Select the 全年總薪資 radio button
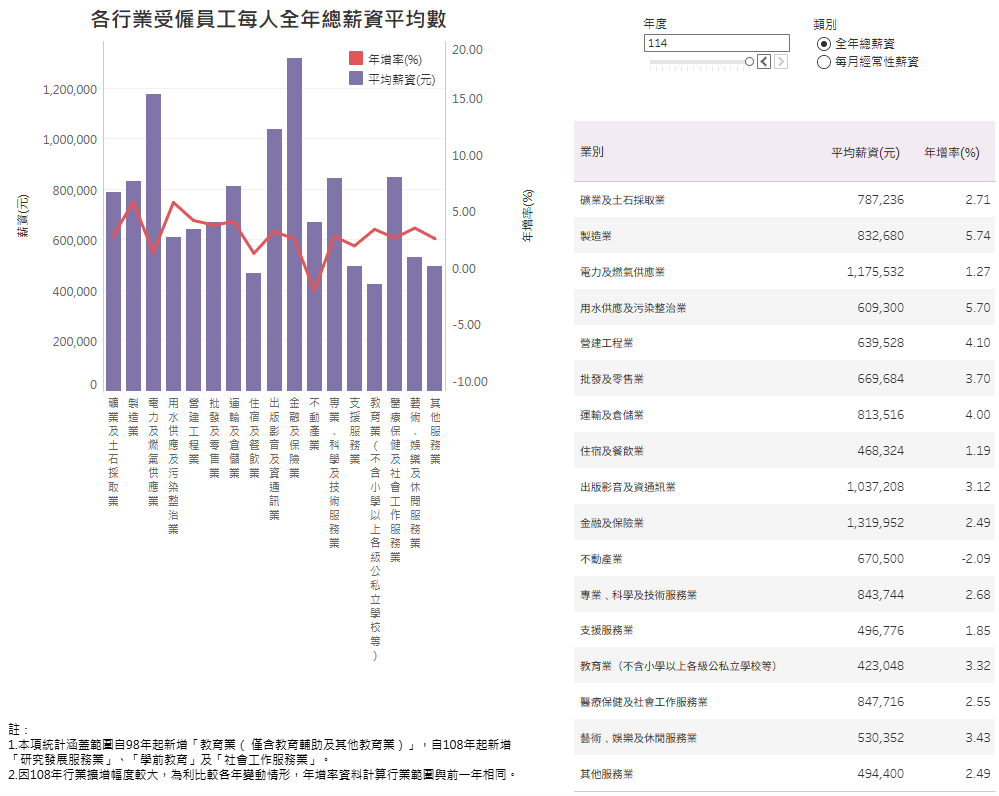Screen dimensions: 999x796 [x=824, y=44]
